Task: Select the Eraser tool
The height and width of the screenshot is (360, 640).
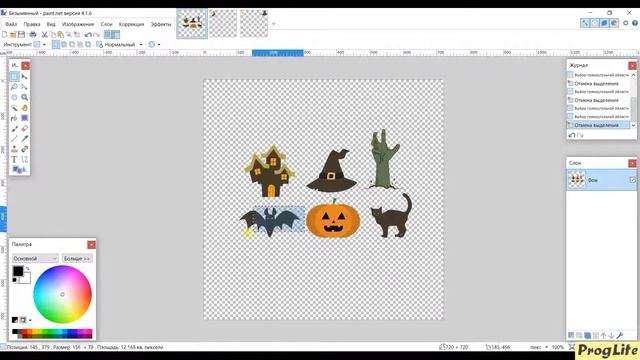Action: click(x=24, y=129)
